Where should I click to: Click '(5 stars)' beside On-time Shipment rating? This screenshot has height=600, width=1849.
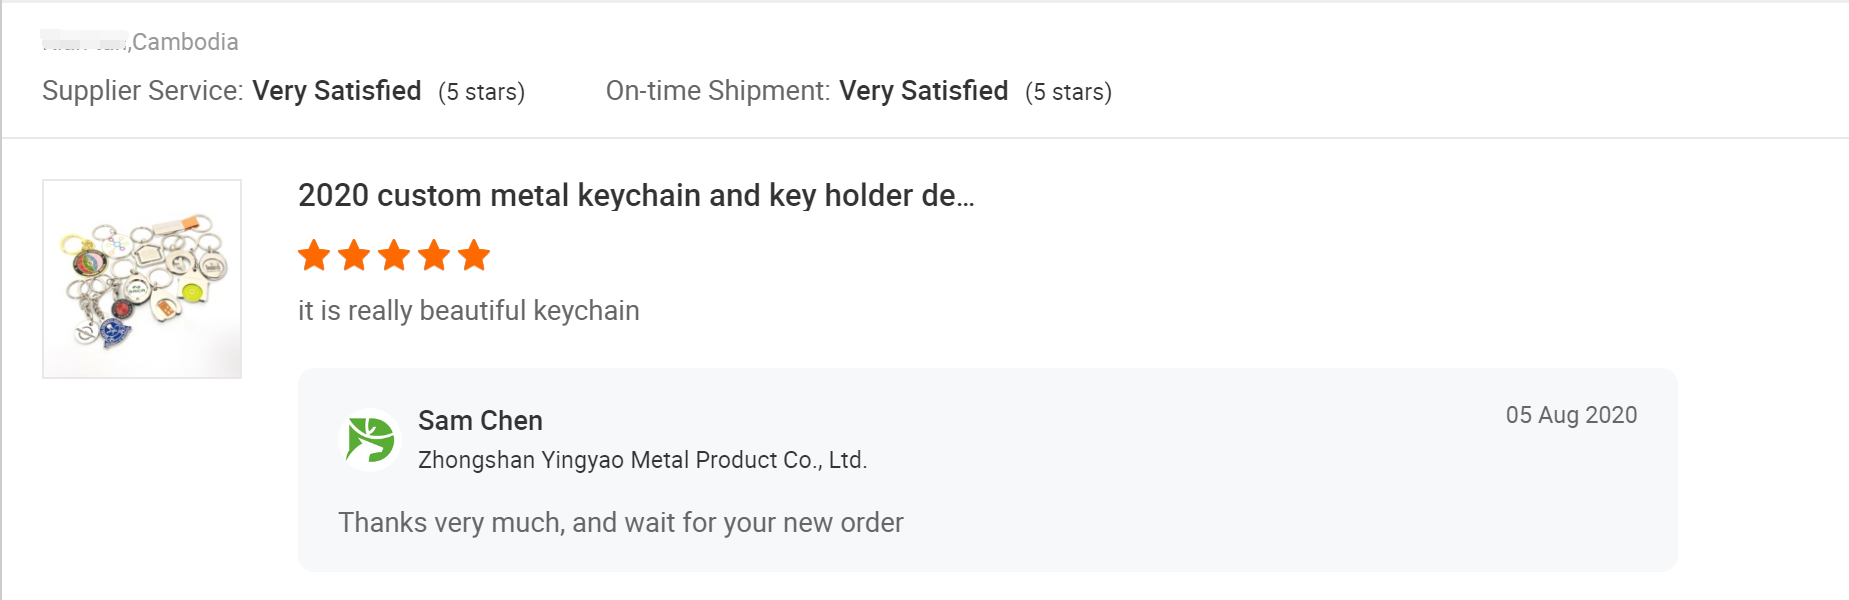(x=1069, y=92)
